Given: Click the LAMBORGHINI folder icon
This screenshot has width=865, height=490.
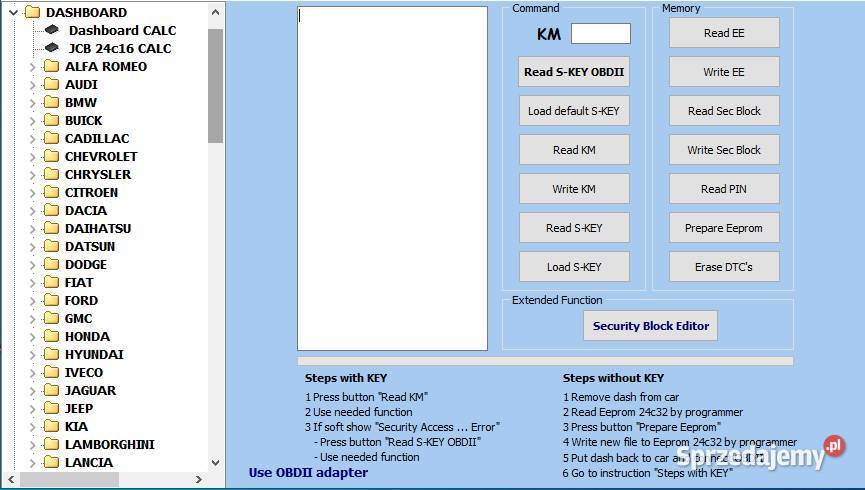Looking at the screenshot, I should (x=51, y=444).
